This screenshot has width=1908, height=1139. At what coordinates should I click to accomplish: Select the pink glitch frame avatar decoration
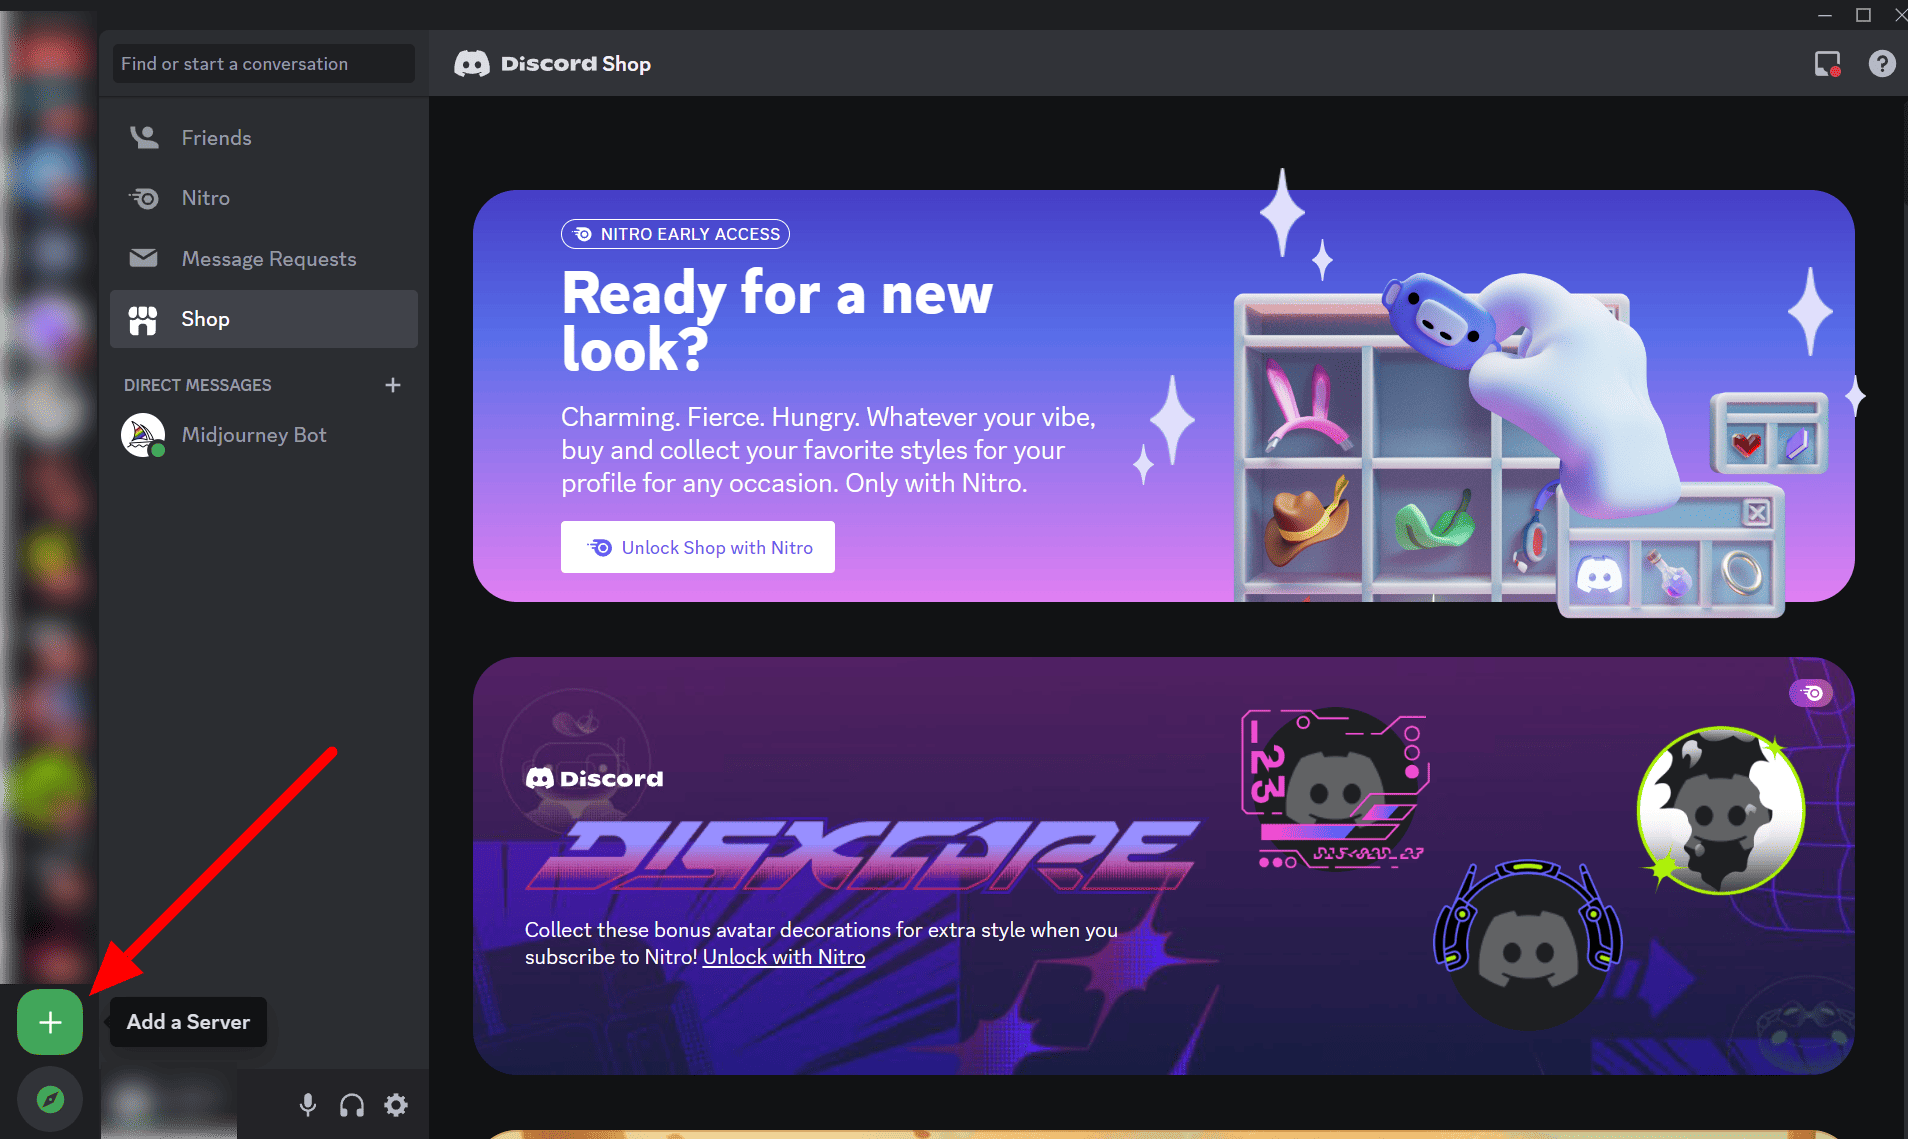(1335, 789)
